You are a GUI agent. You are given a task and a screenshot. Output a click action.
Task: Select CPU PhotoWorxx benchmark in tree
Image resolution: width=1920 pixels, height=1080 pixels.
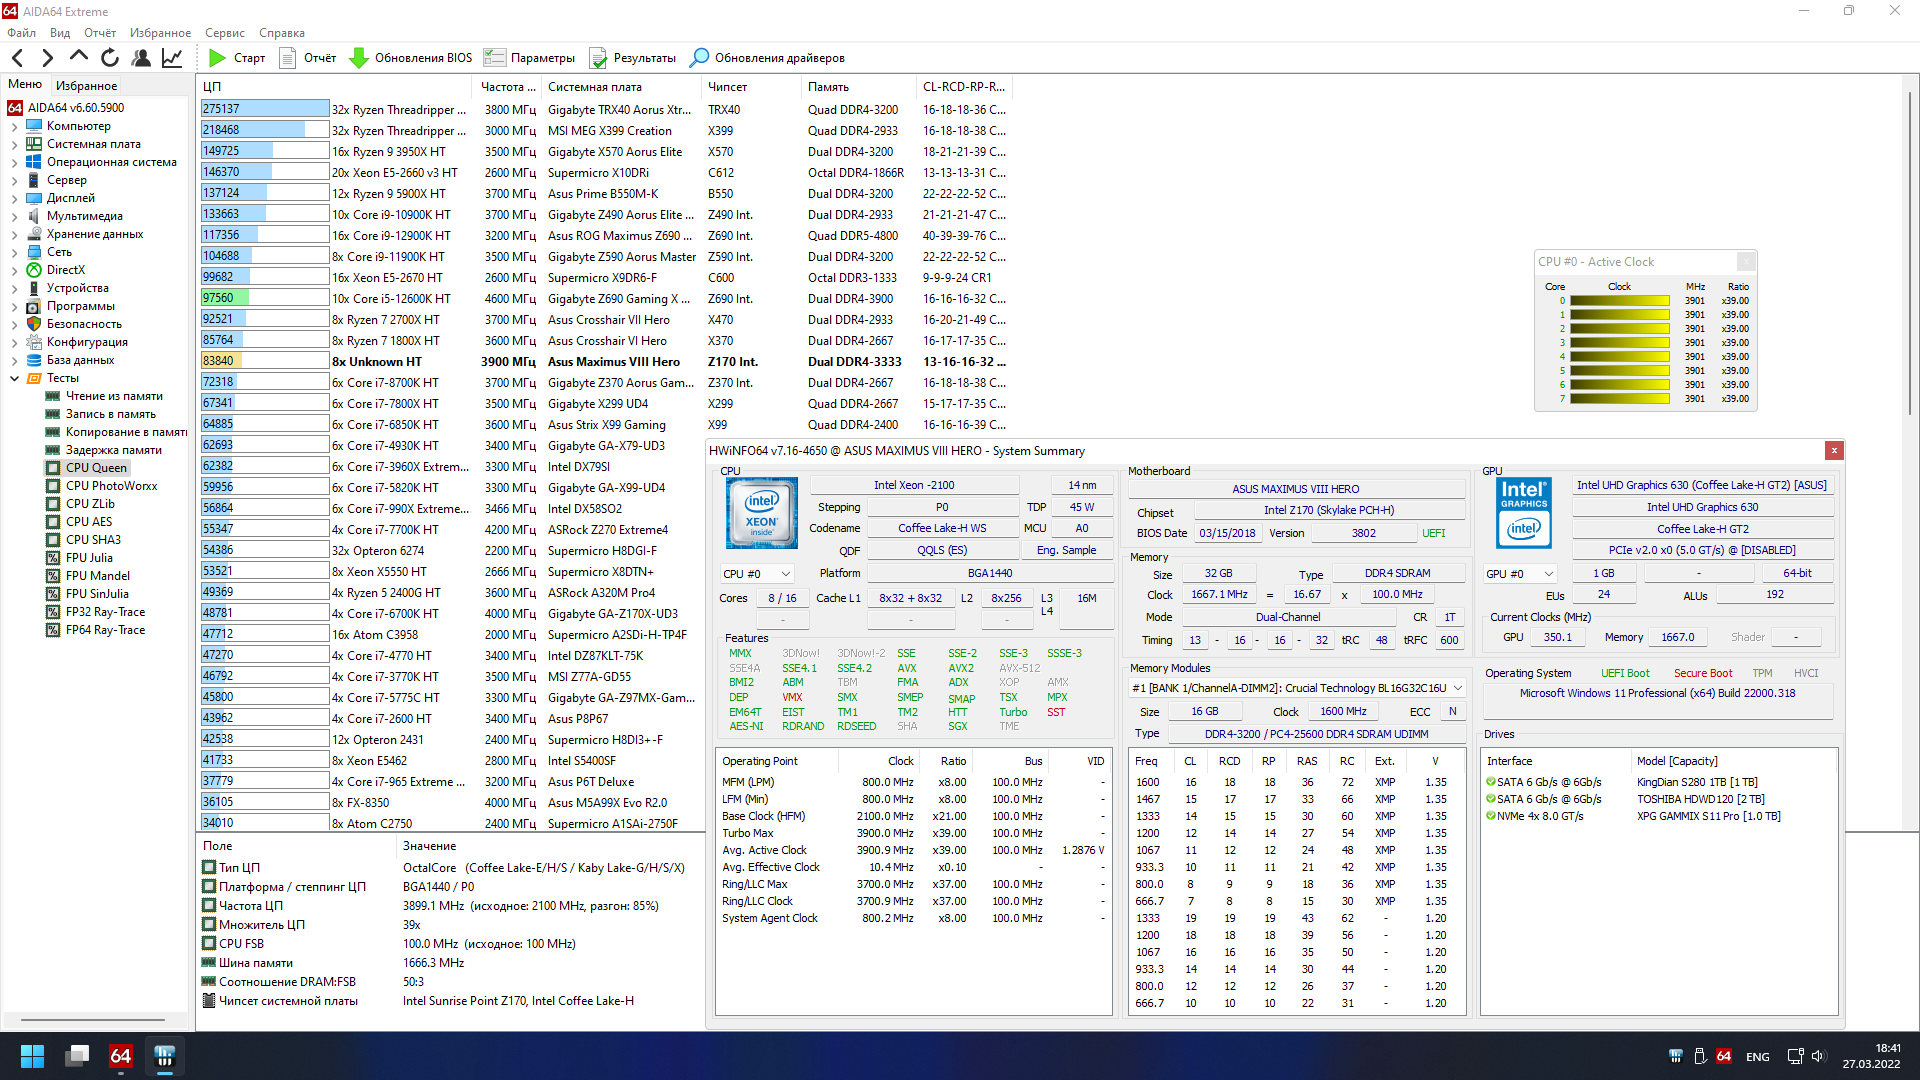[111, 486]
